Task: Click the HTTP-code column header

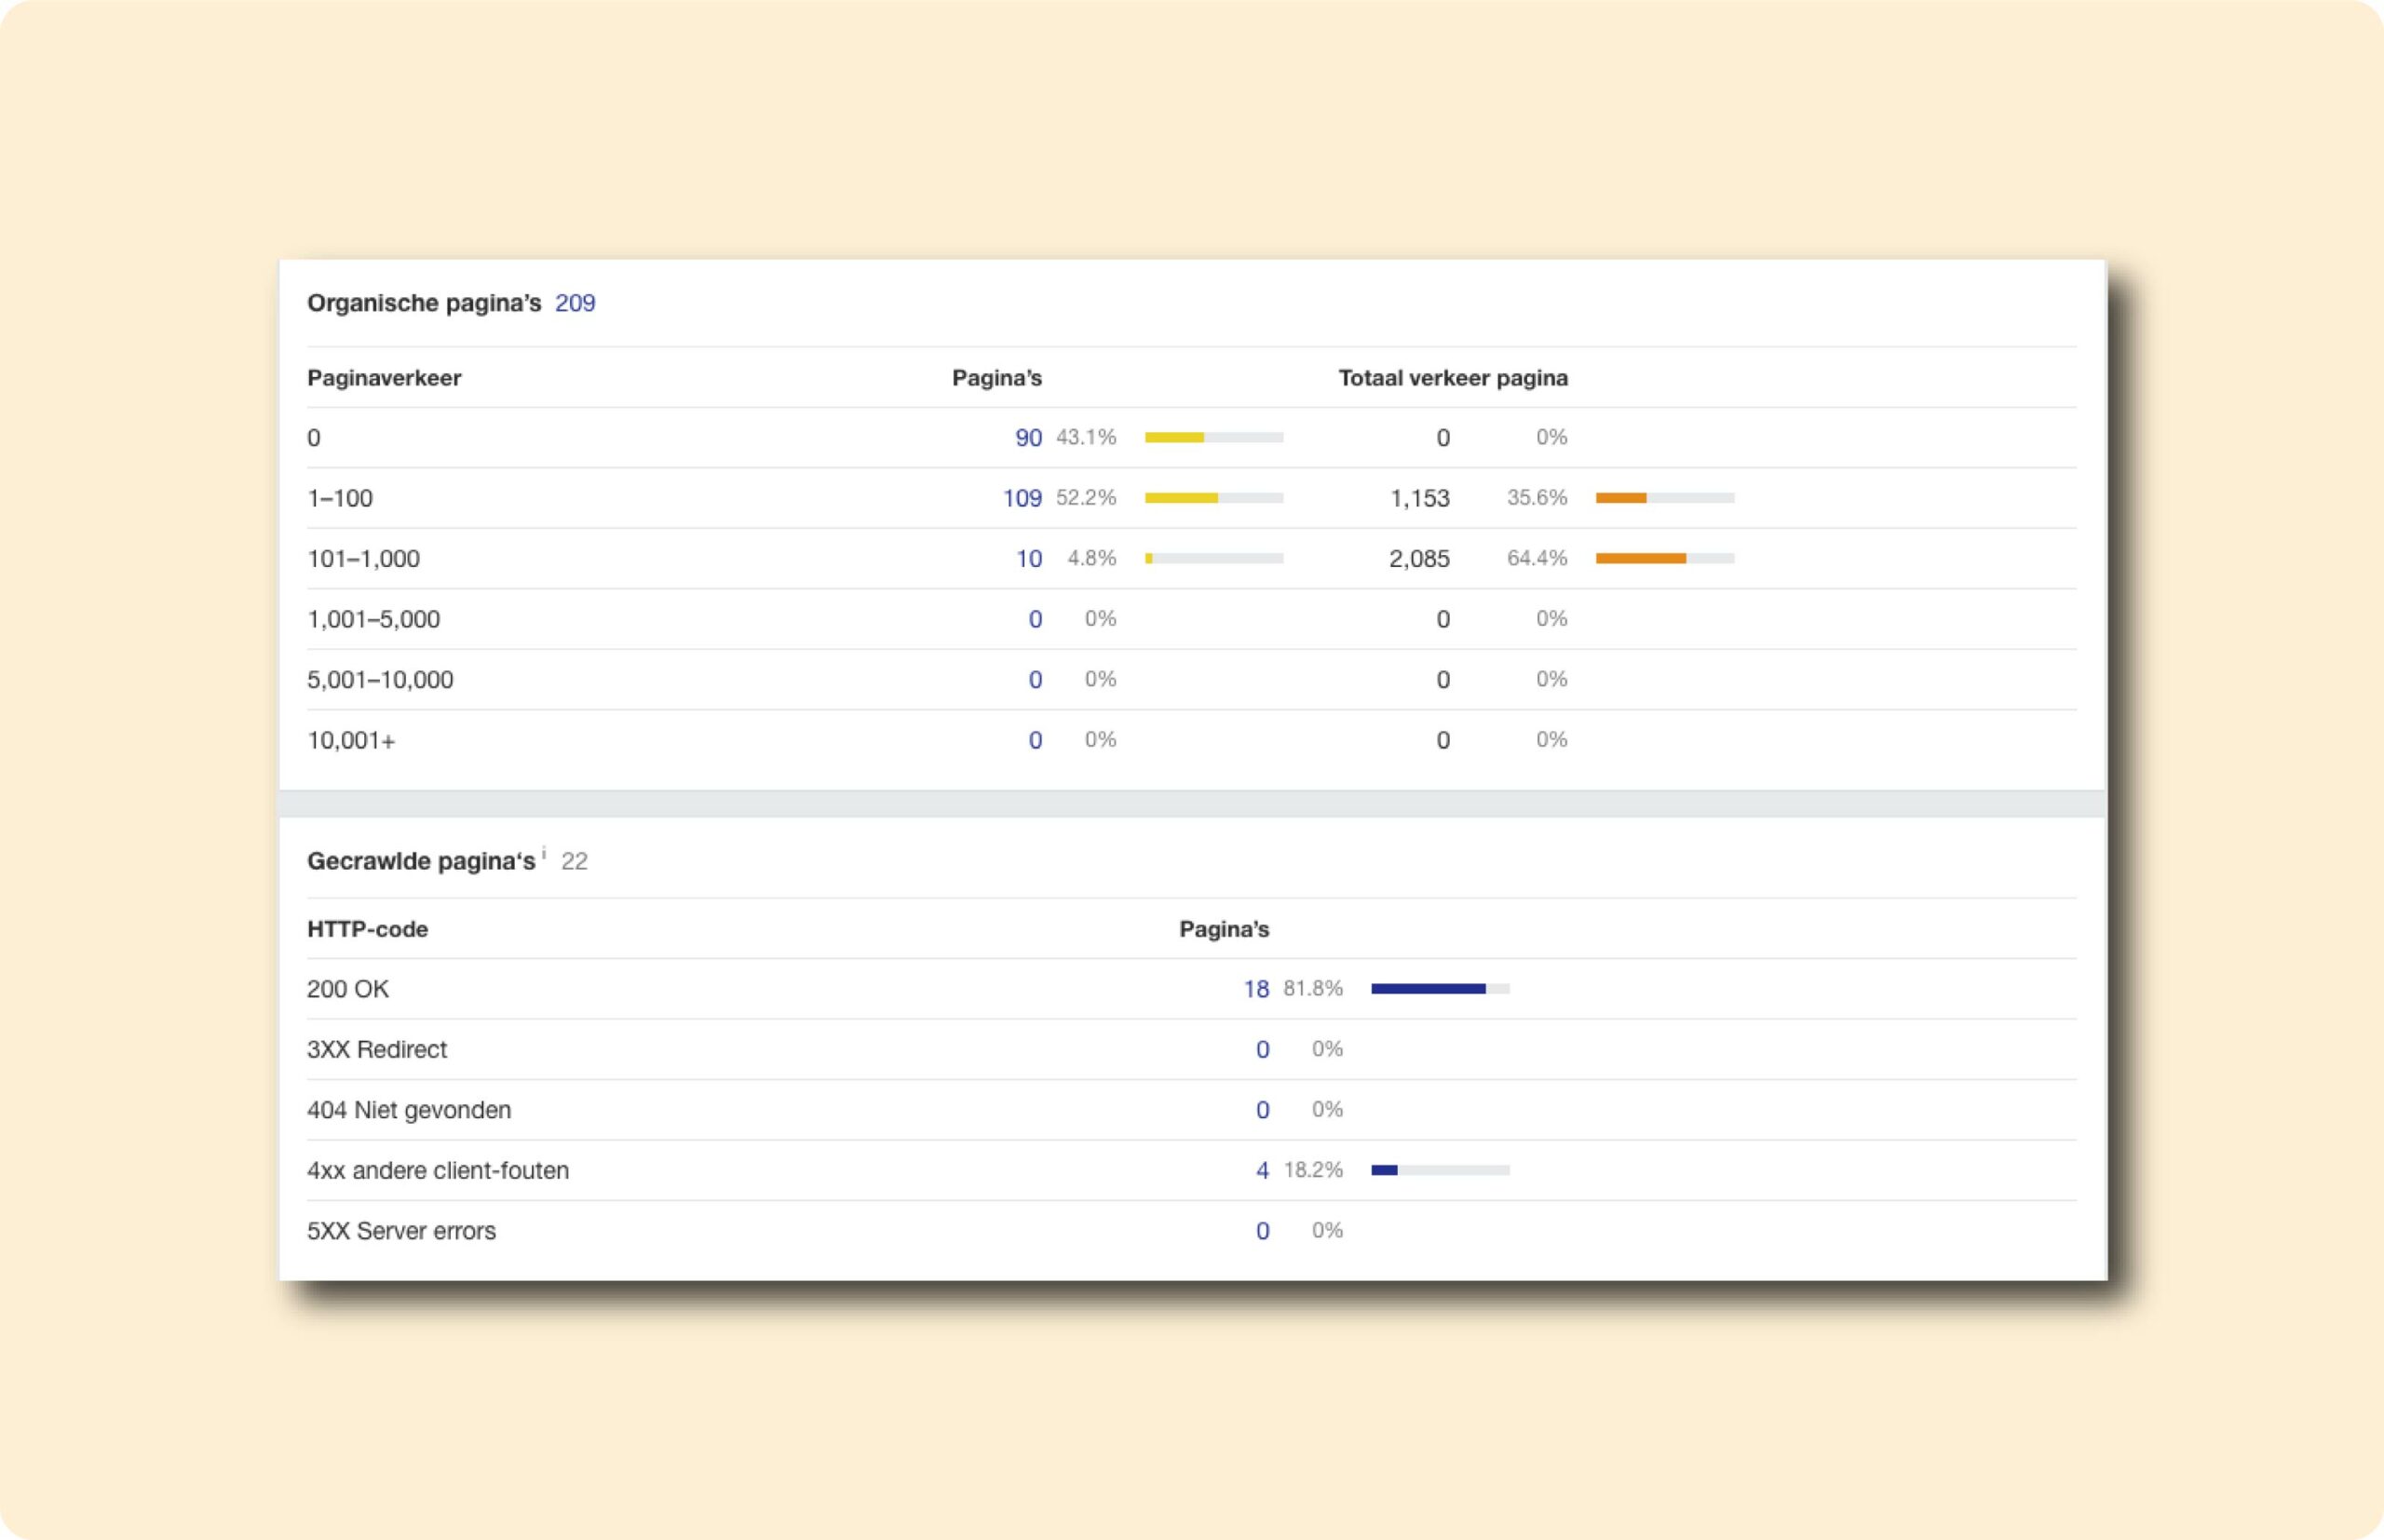Action: coord(367,929)
